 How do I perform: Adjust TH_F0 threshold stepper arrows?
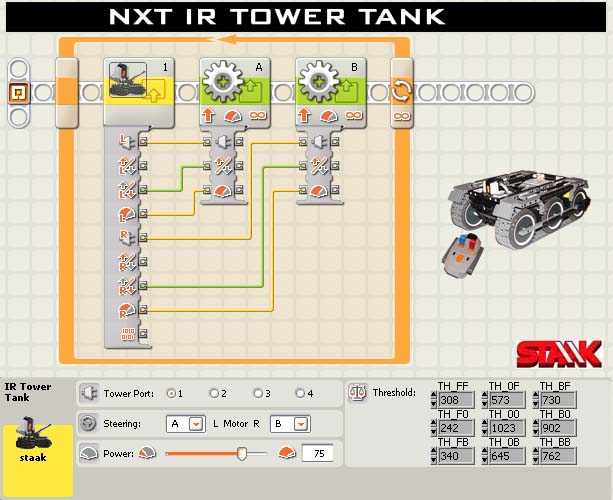(433, 428)
